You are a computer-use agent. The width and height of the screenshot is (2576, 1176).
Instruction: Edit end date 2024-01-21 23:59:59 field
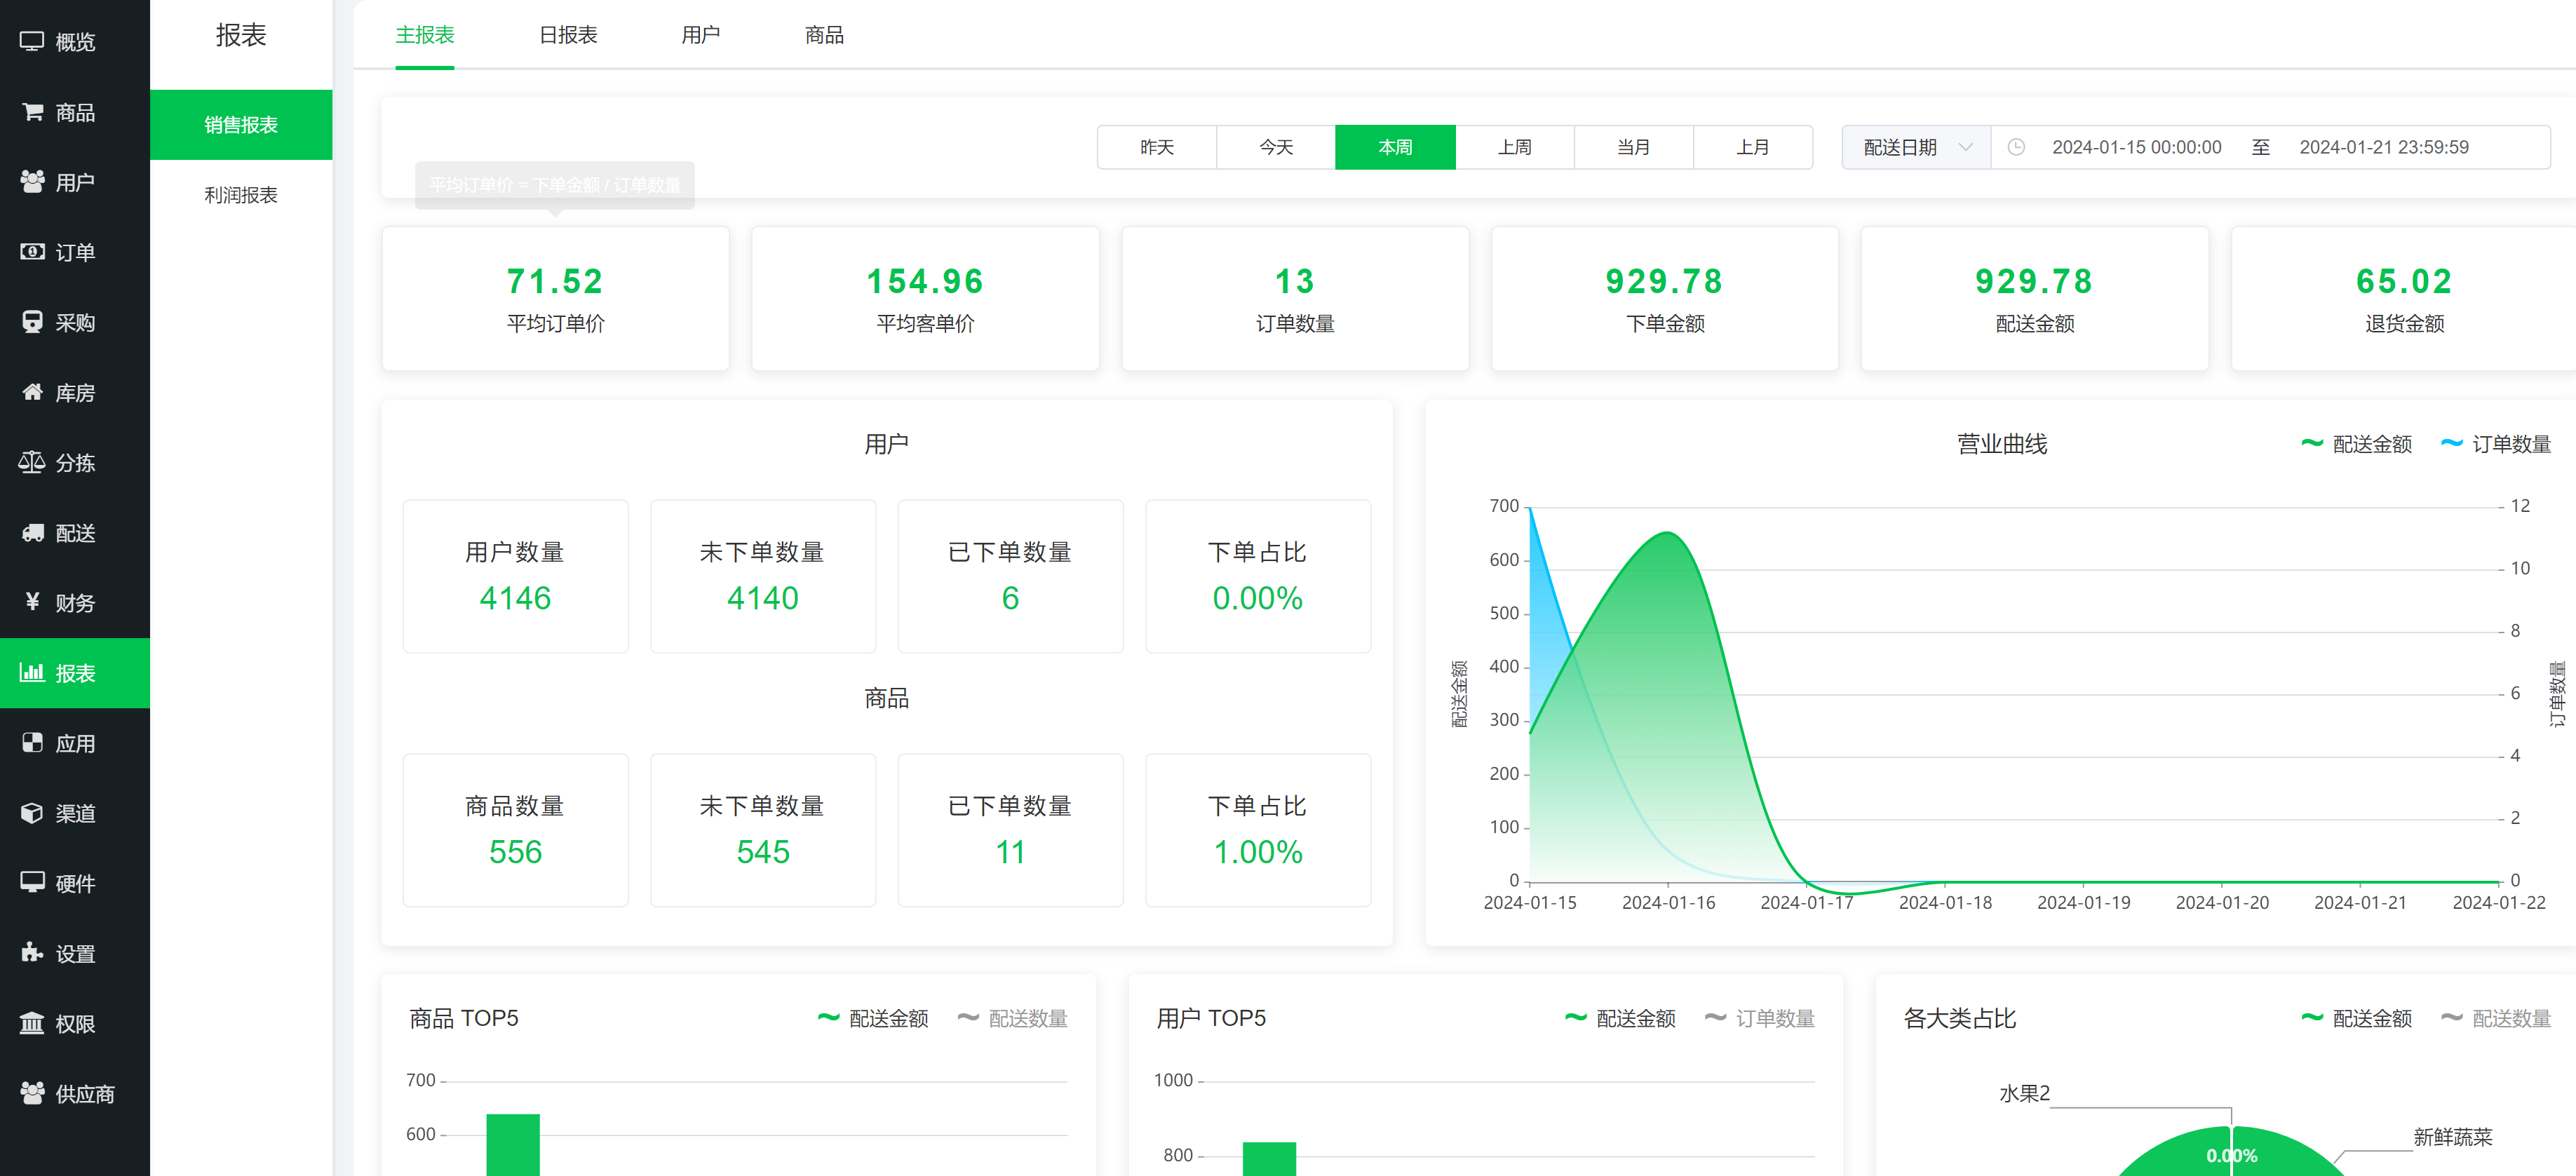[x=2384, y=147]
